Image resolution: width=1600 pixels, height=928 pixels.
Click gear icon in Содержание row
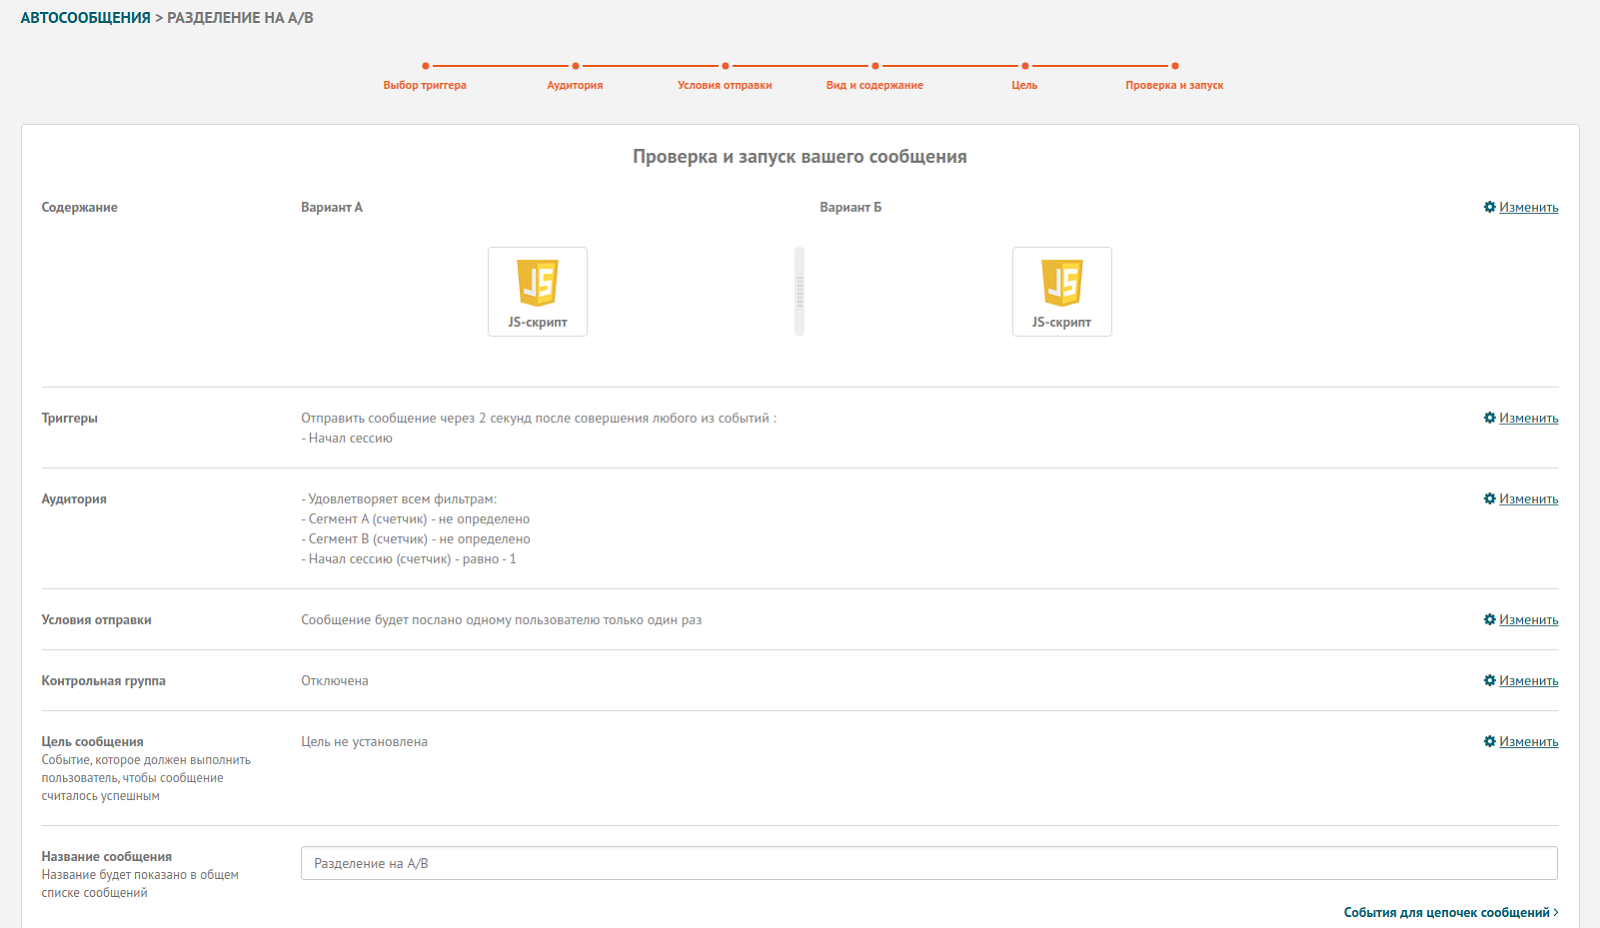click(x=1490, y=207)
